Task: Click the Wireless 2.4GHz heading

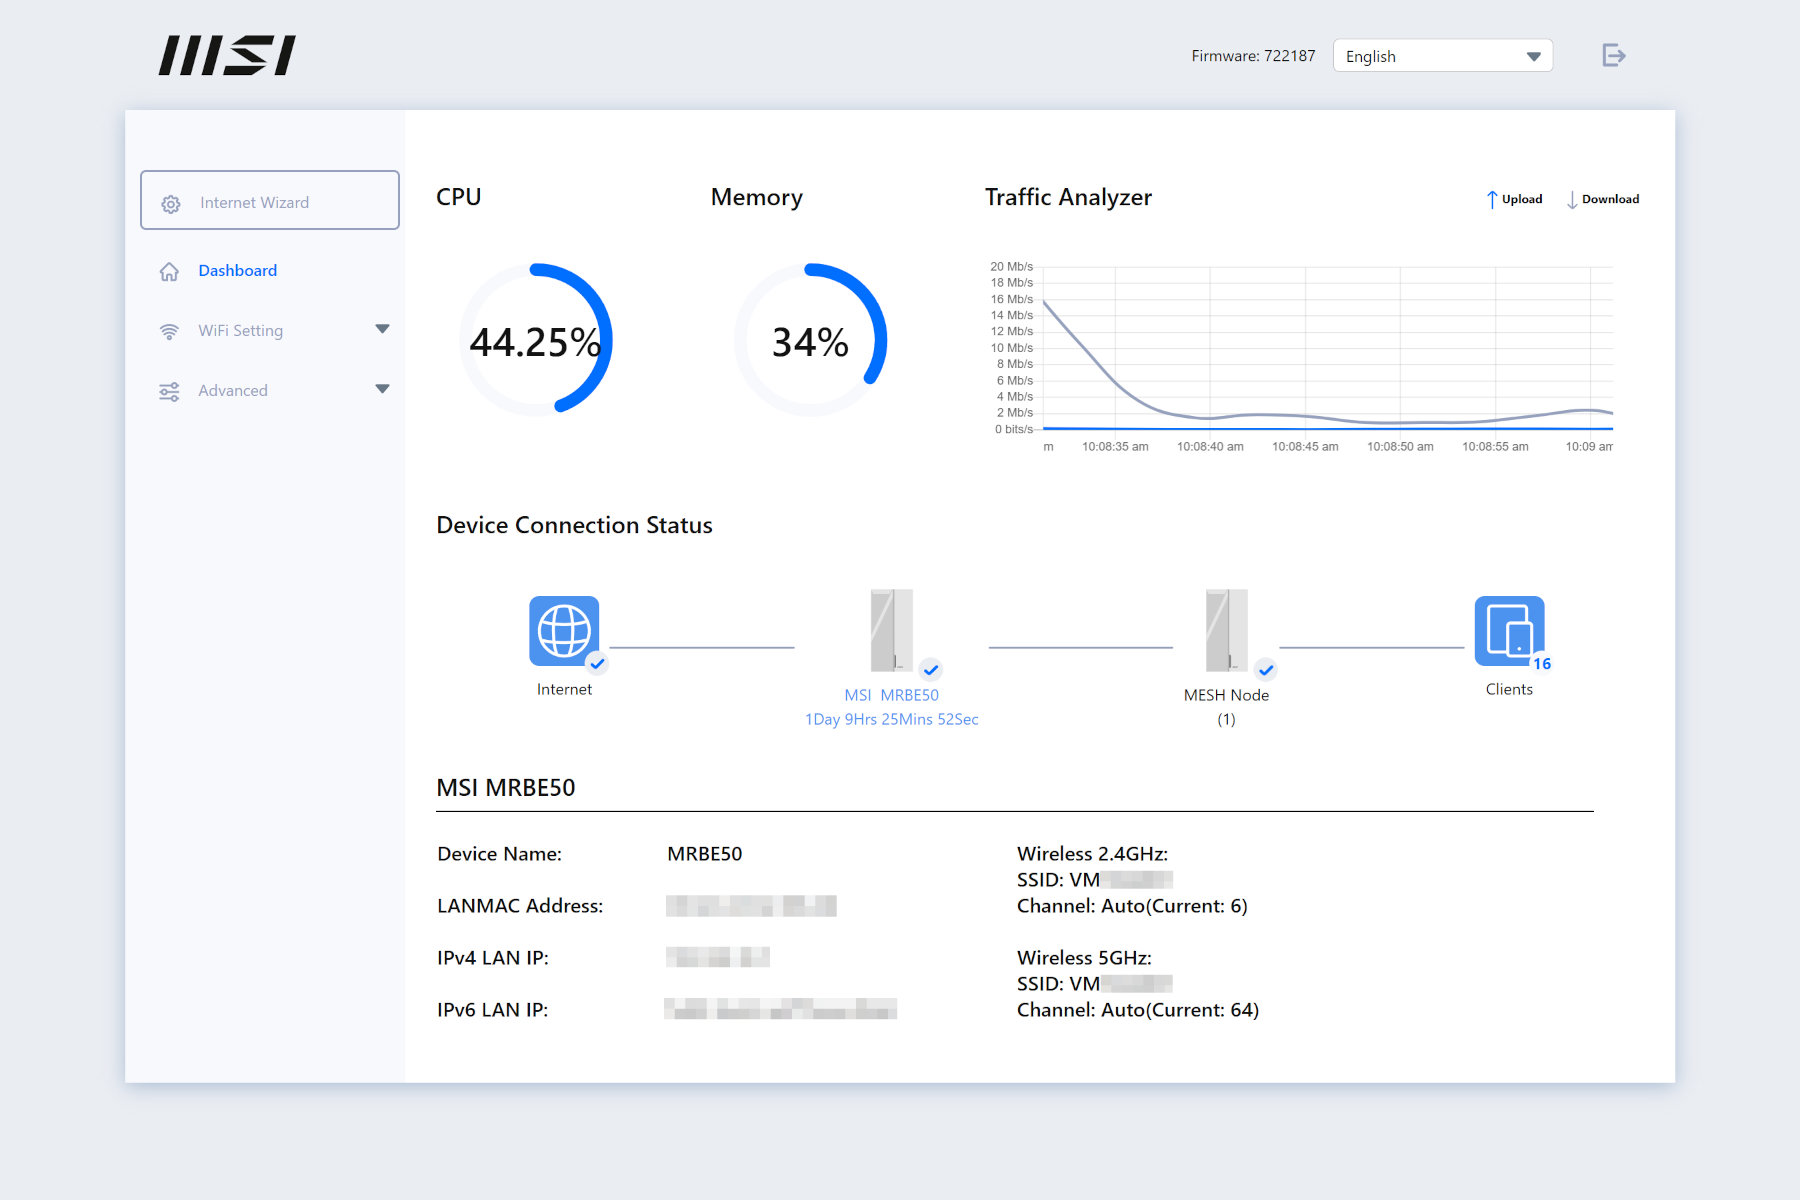Action: pos(1092,854)
